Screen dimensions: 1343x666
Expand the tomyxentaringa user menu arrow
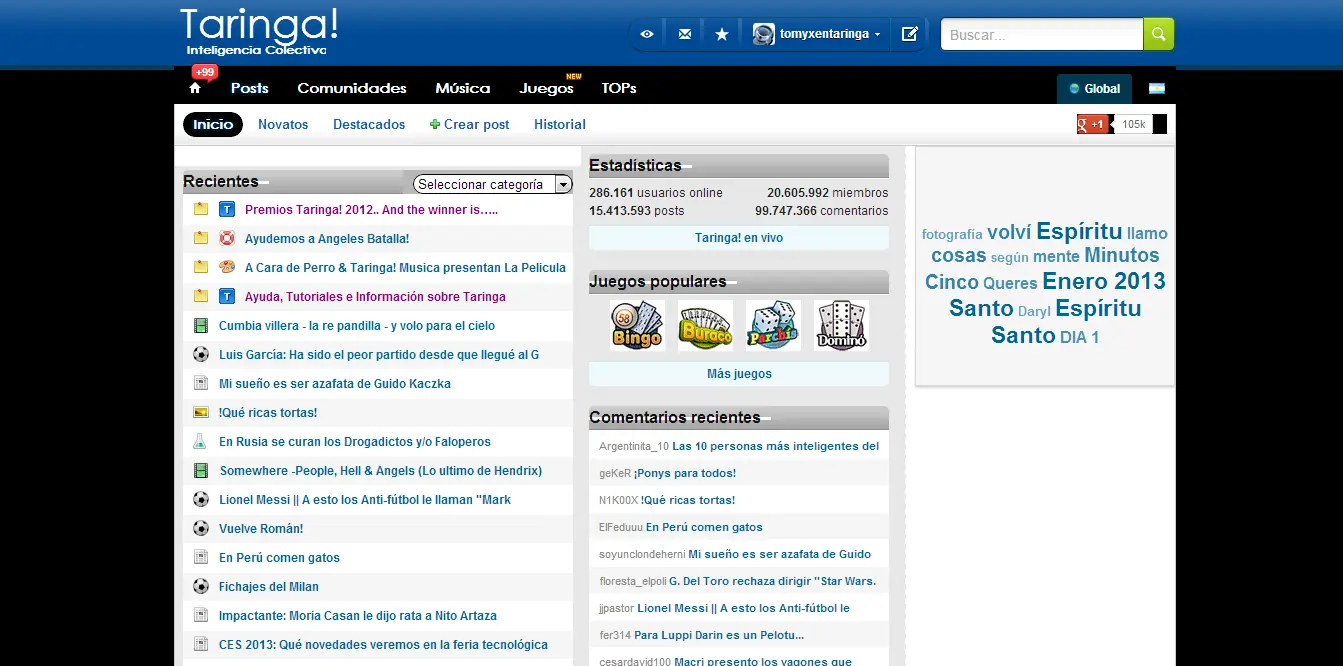(x=877, y=35)
